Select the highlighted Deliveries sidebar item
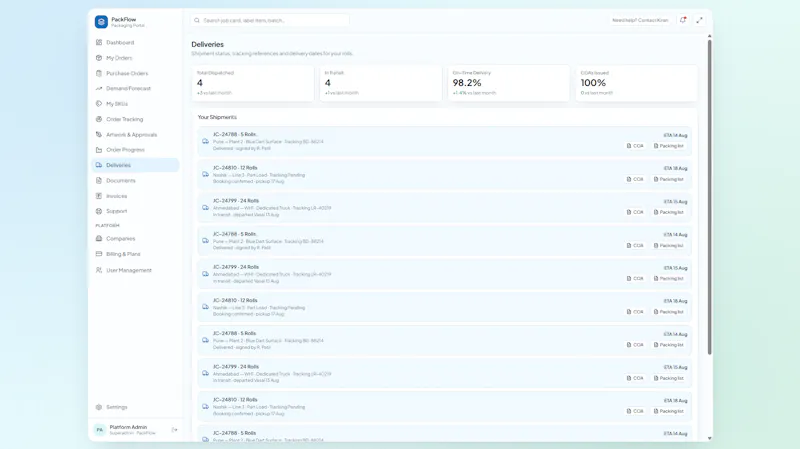This screenshot has height=449, width=800. pos(135,165)
